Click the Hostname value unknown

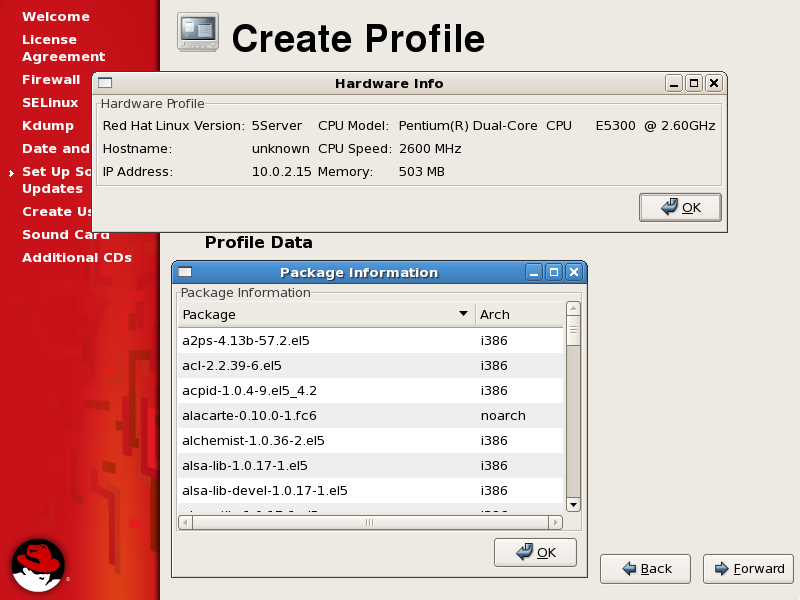[281, 148]
